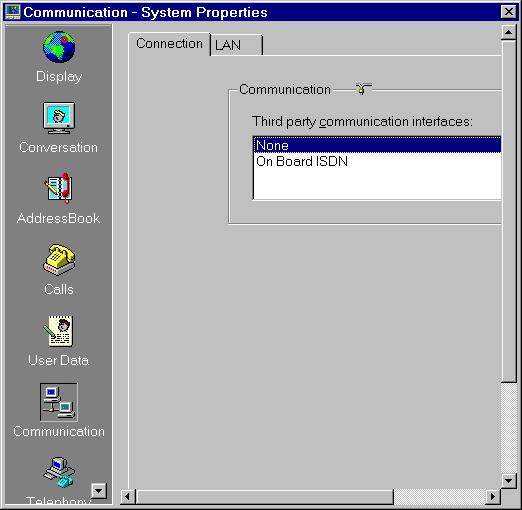Close the System Properties window
Screen dimensions: 522x510
509,12
